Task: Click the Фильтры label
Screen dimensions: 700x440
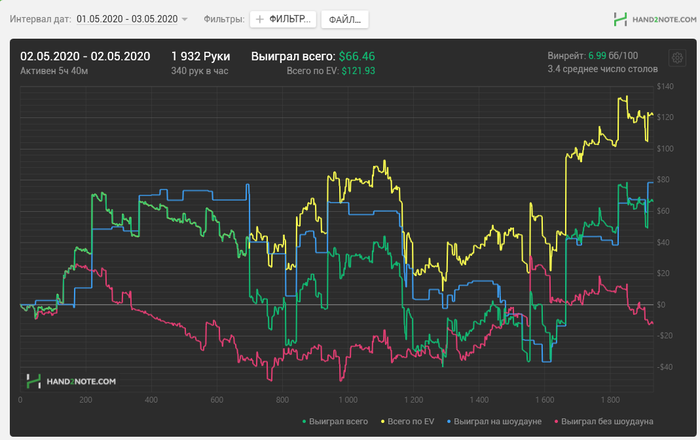Action: [224, 19]
